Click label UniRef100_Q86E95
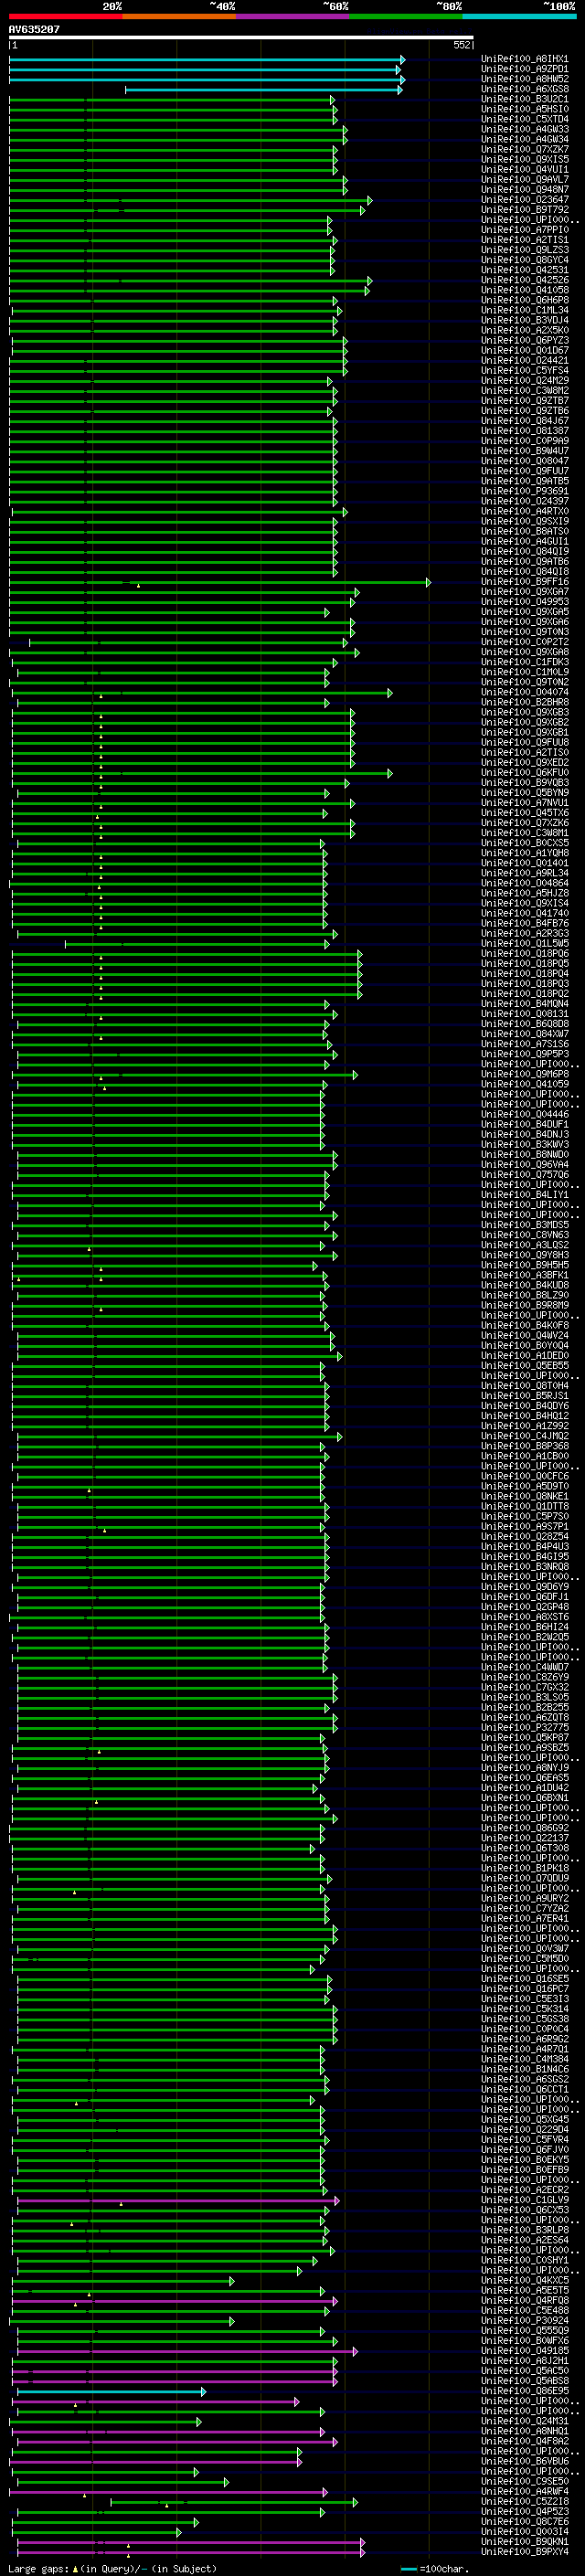 [x=525, y=2391]
